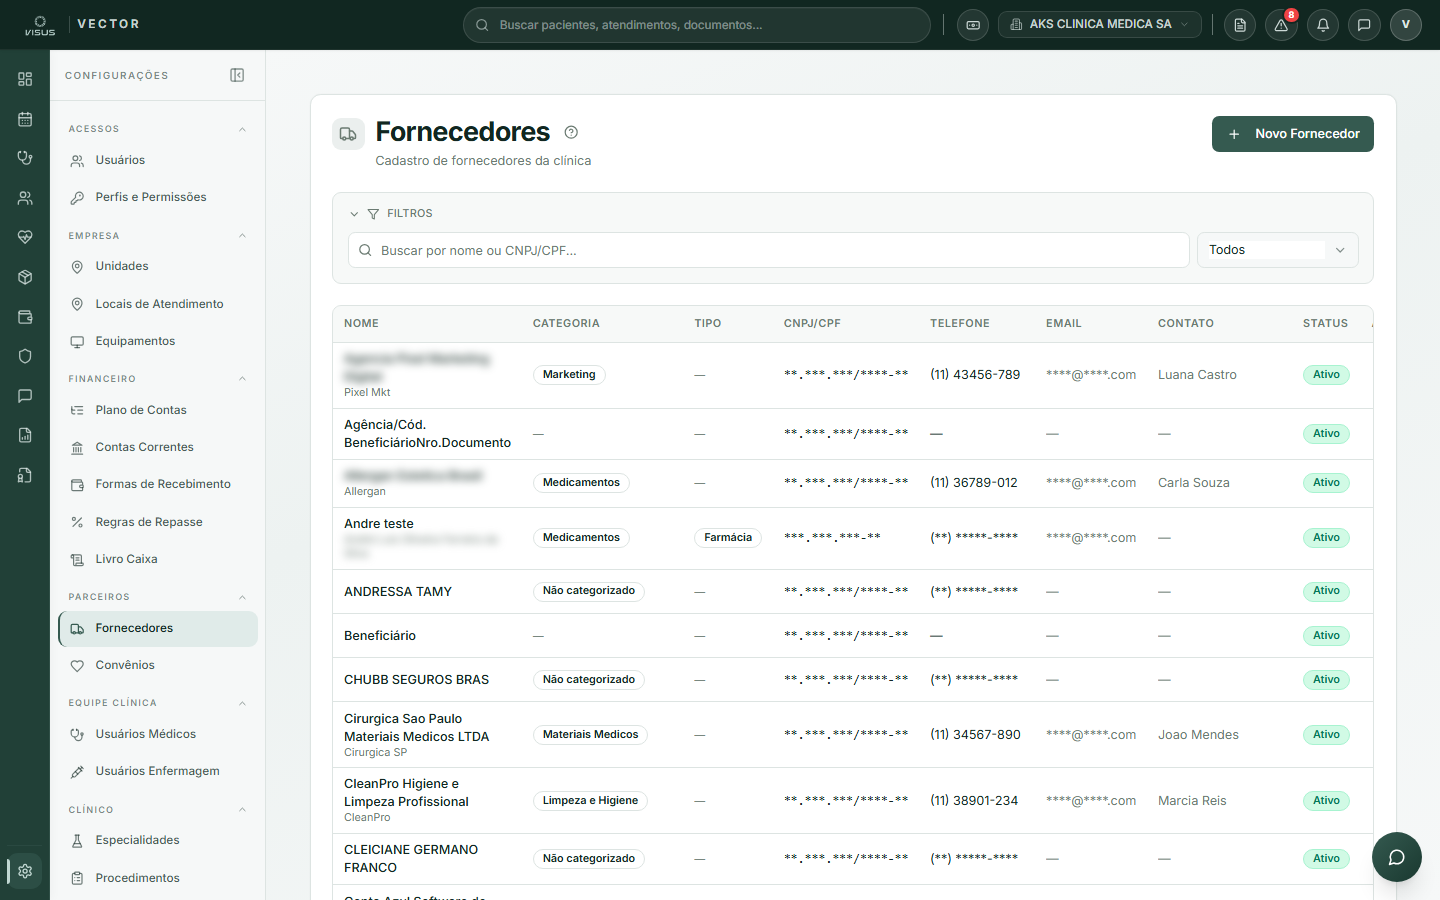Go to Usuários in sidebar
The width and height of the screenshot is (1440, 900).
158,160
